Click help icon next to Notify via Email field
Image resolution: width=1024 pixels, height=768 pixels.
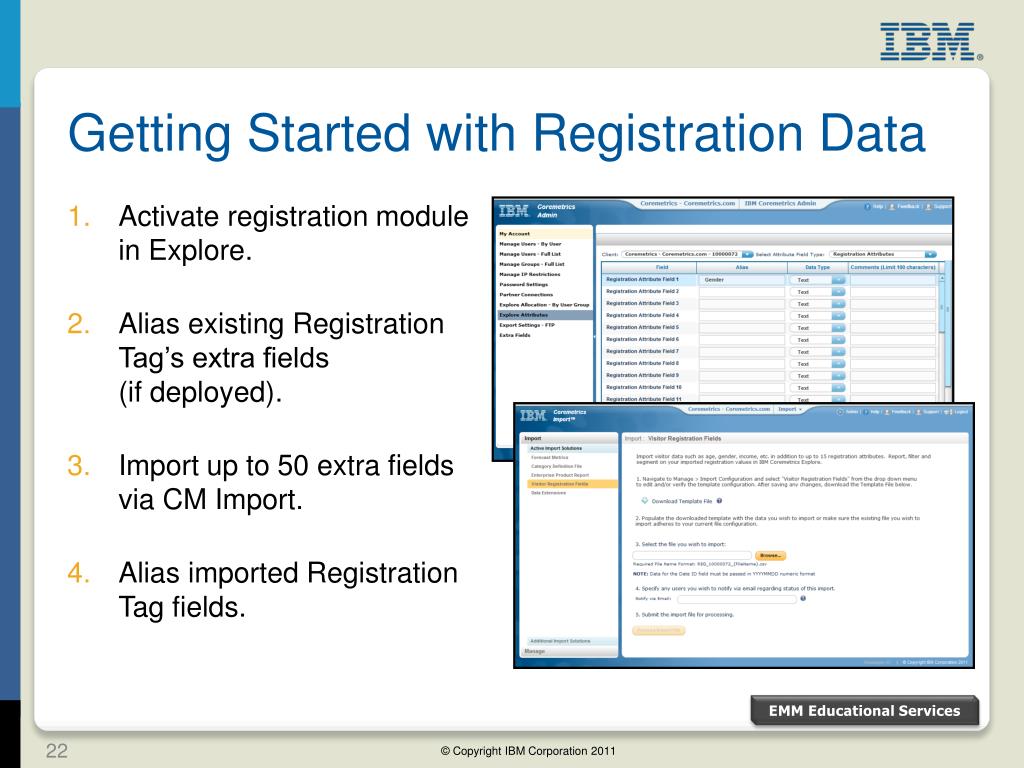coord(803,598)
